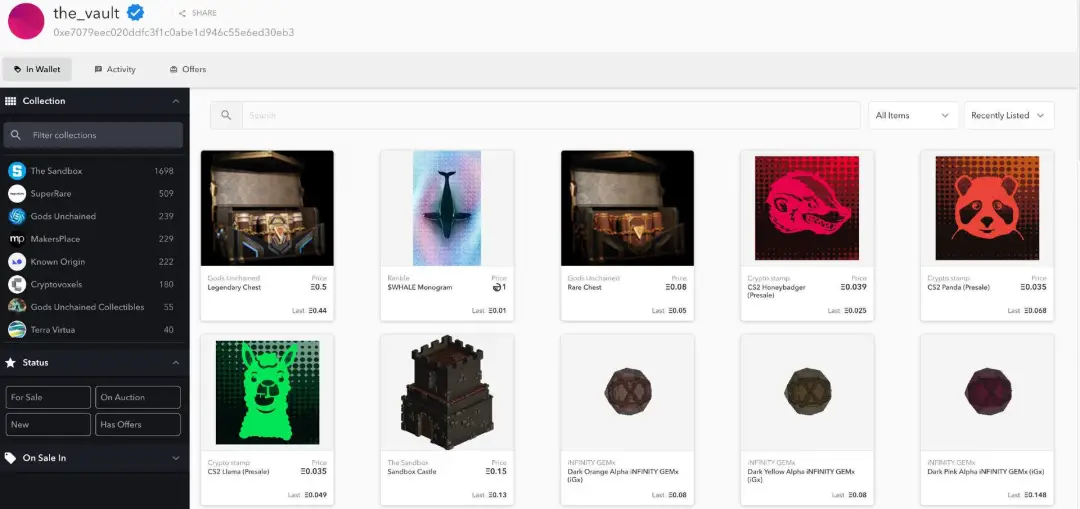Viewport: 1080px width, 509px height.
Task: Filter by Cryptovoxels collection name
Action: [x=55, y=284]
